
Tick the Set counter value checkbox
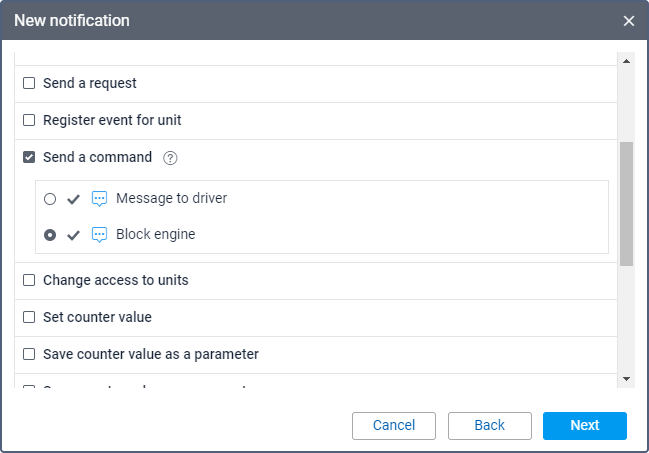coord(29,317)
